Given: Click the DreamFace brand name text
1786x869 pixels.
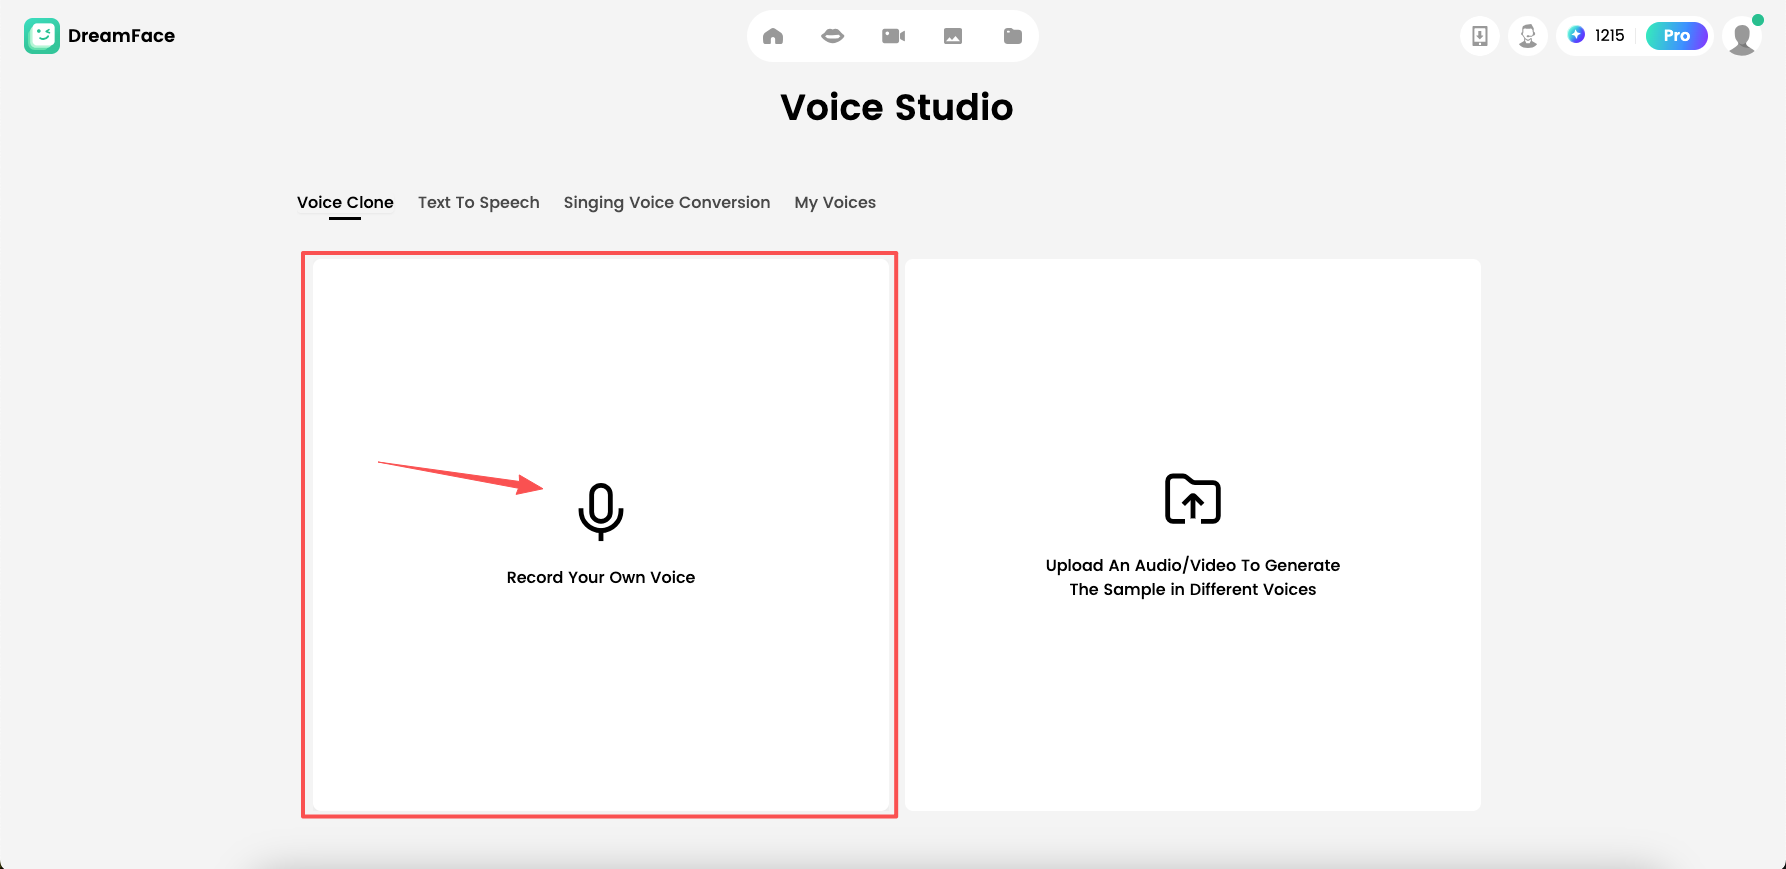Looking at the screenshot, I should [x=121, y=36].
